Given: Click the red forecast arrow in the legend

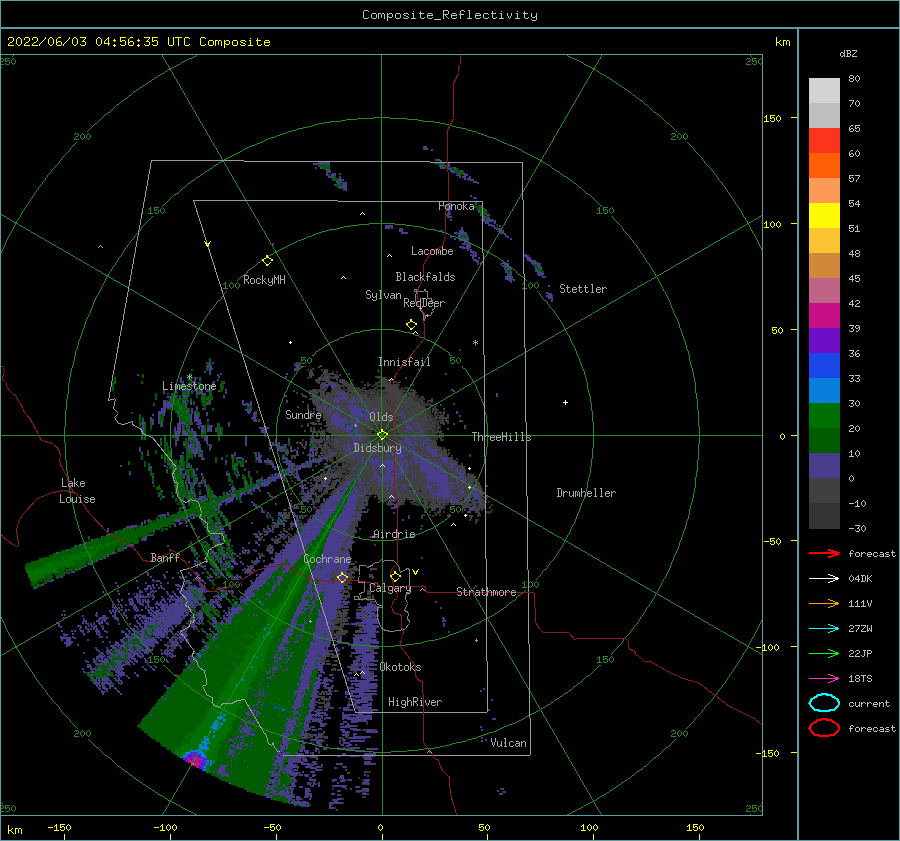Looking at the screenshot, I should coord(824,553).
